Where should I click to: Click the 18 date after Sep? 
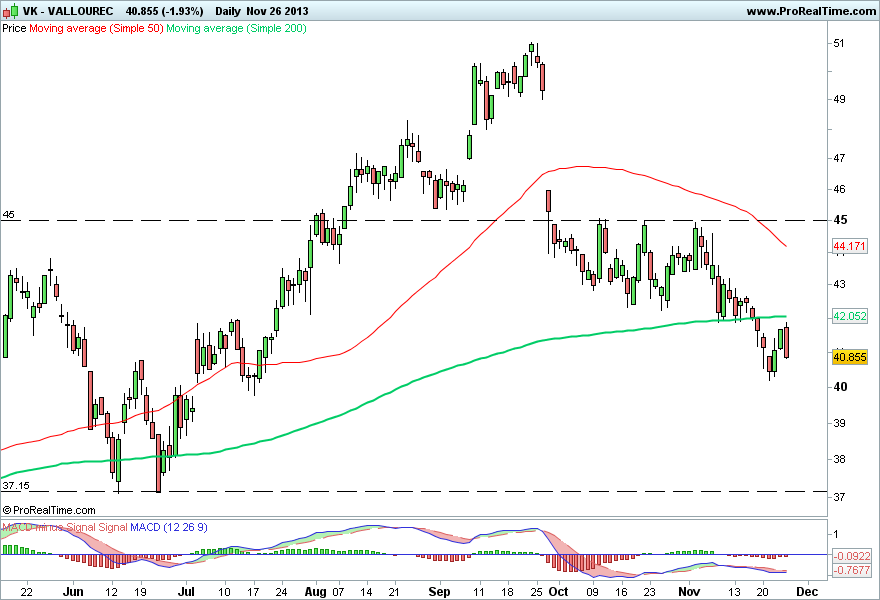[x=507, y=592]
